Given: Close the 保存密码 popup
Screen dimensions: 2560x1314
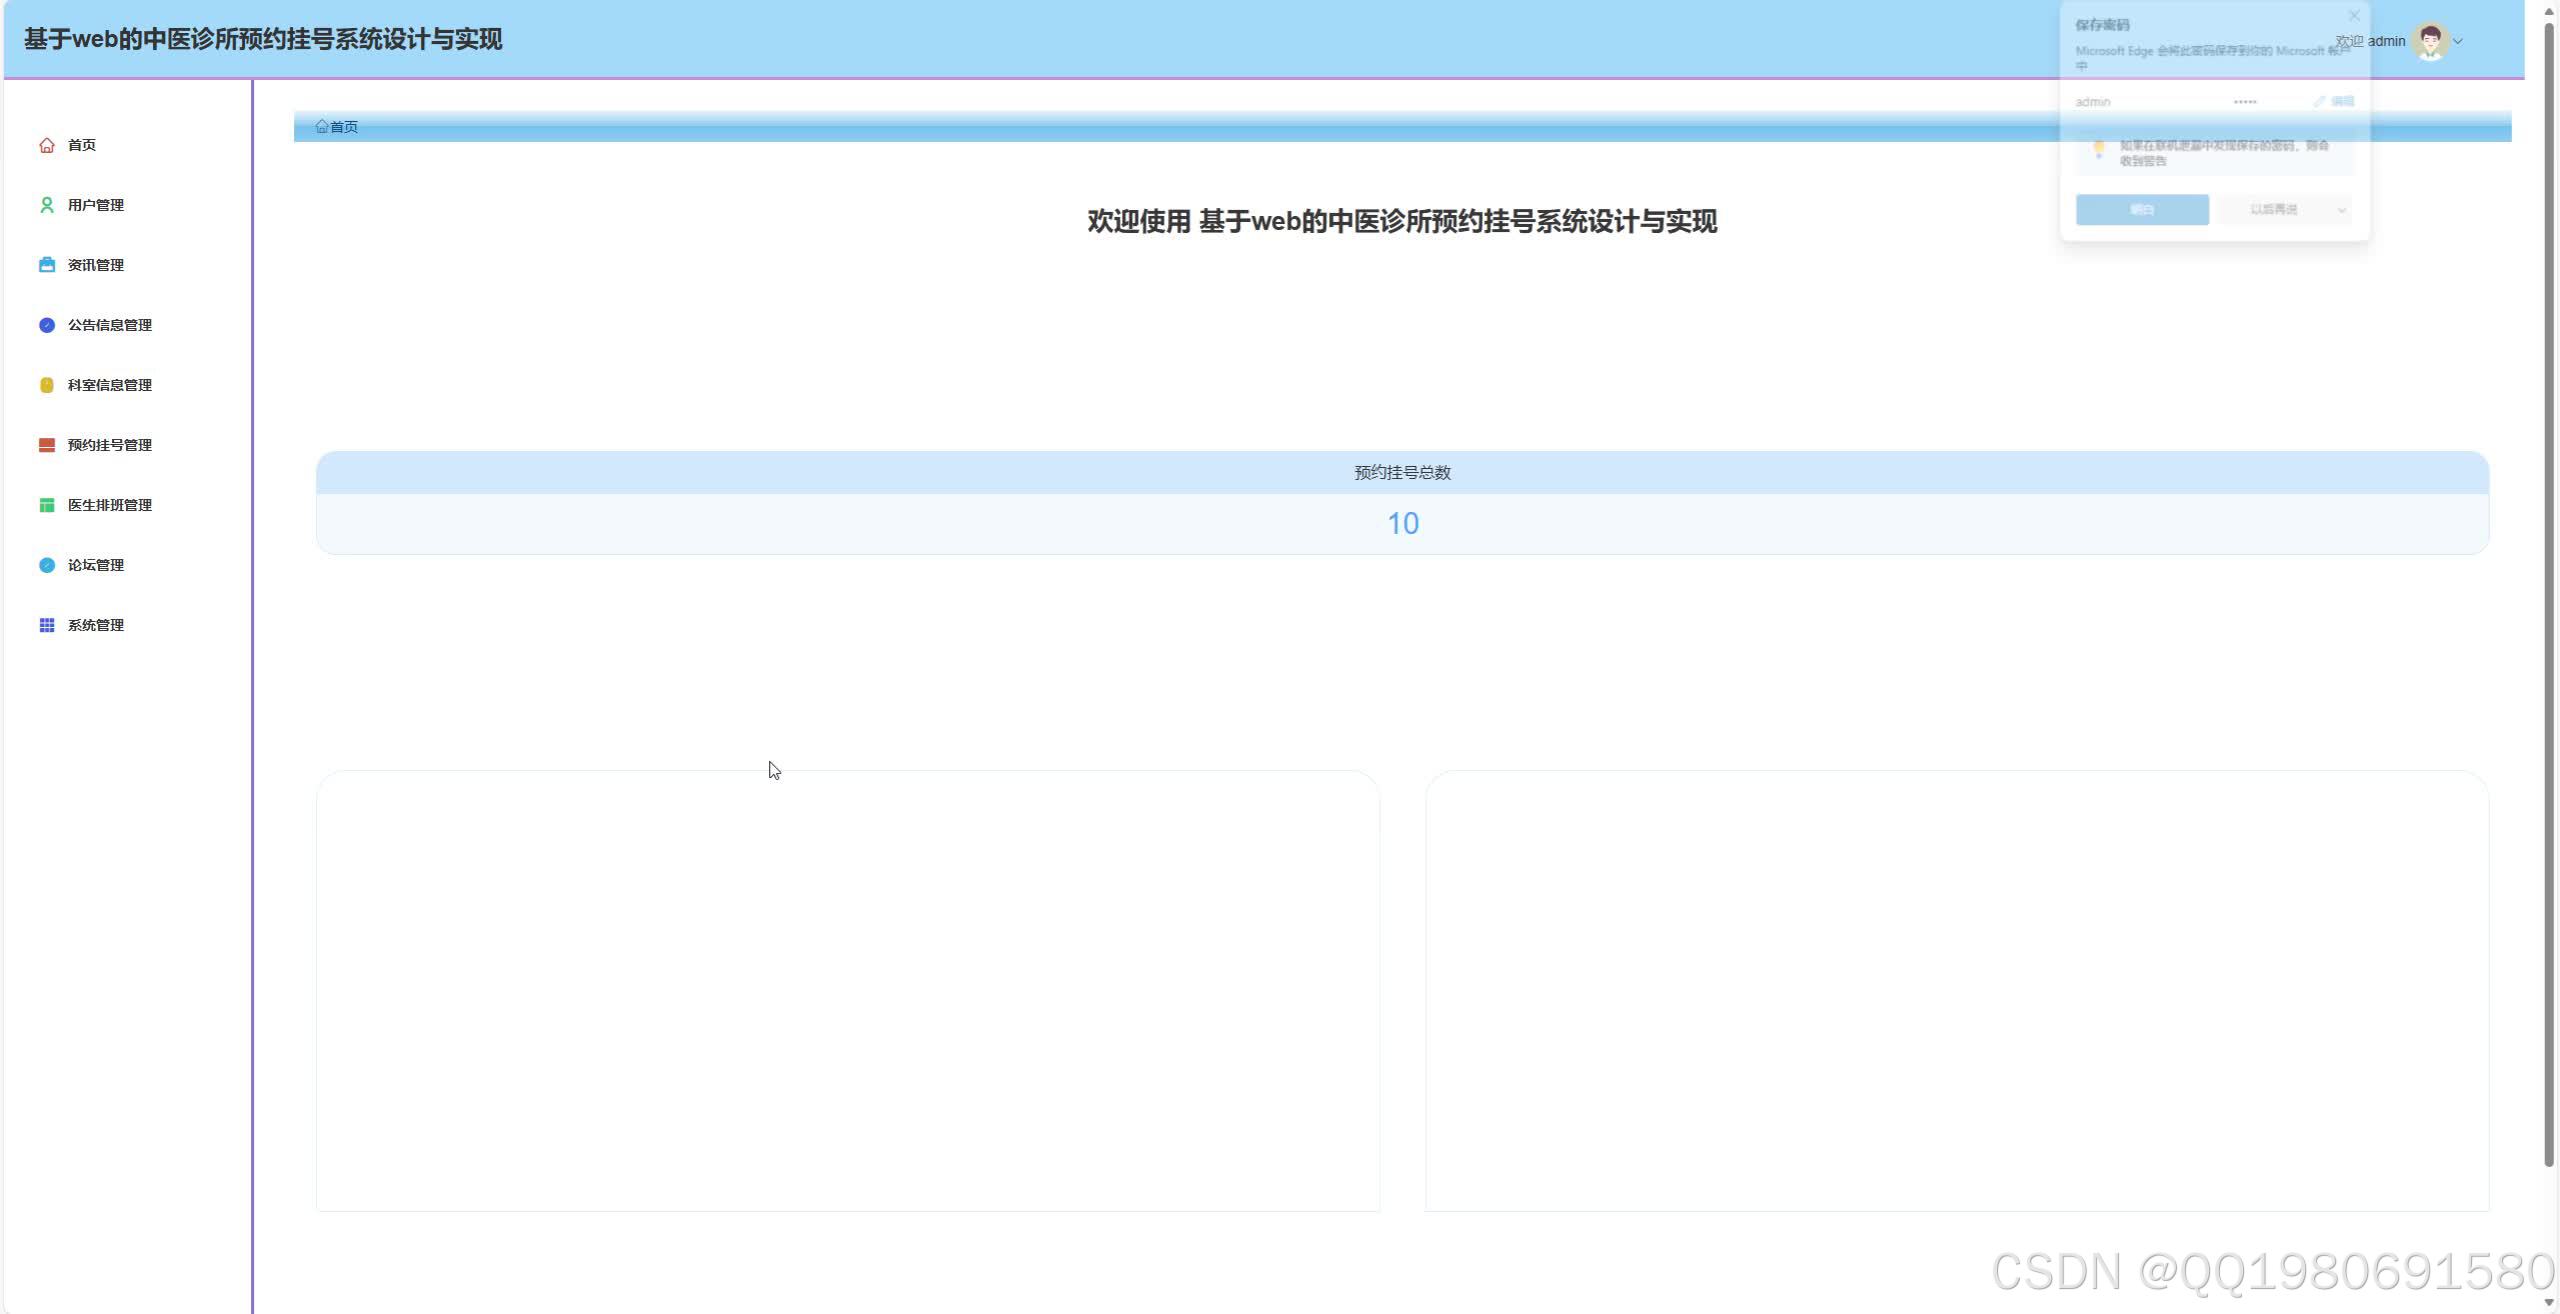Looking at the screenshot, I should [2354, 16].
